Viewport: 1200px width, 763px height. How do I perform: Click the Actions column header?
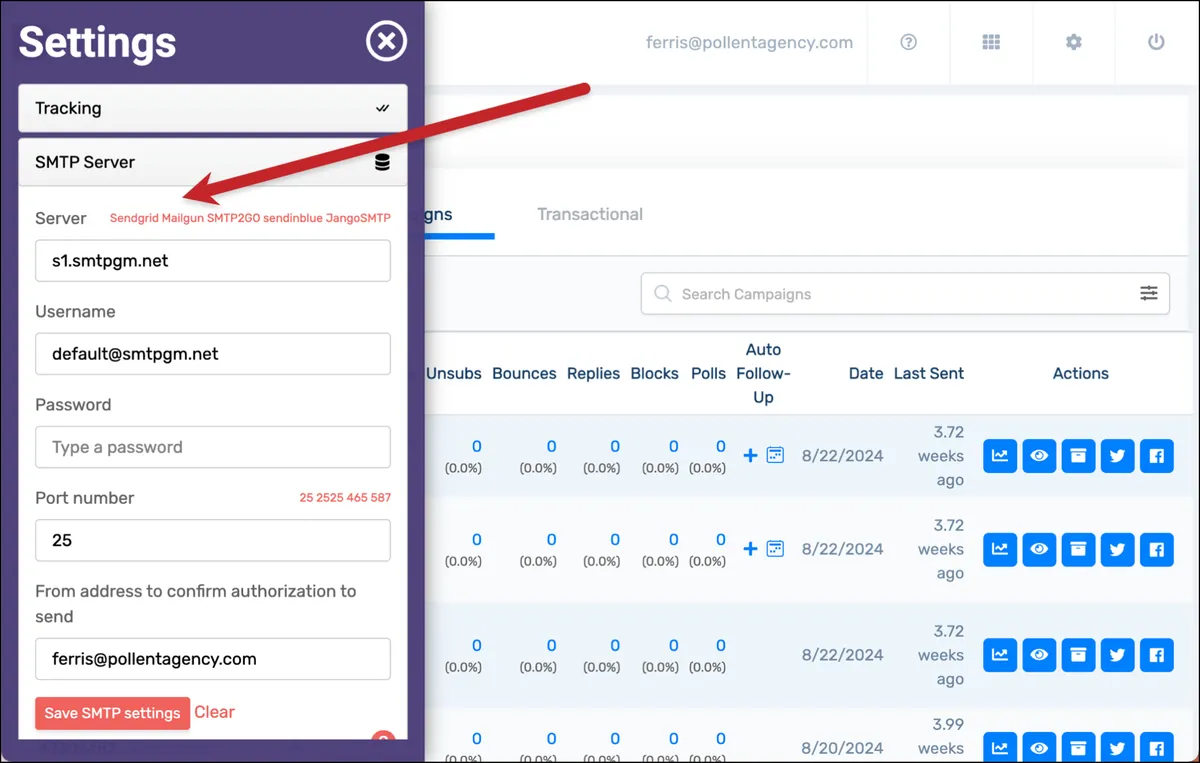pyautogui.click(x=1081, y=373)
